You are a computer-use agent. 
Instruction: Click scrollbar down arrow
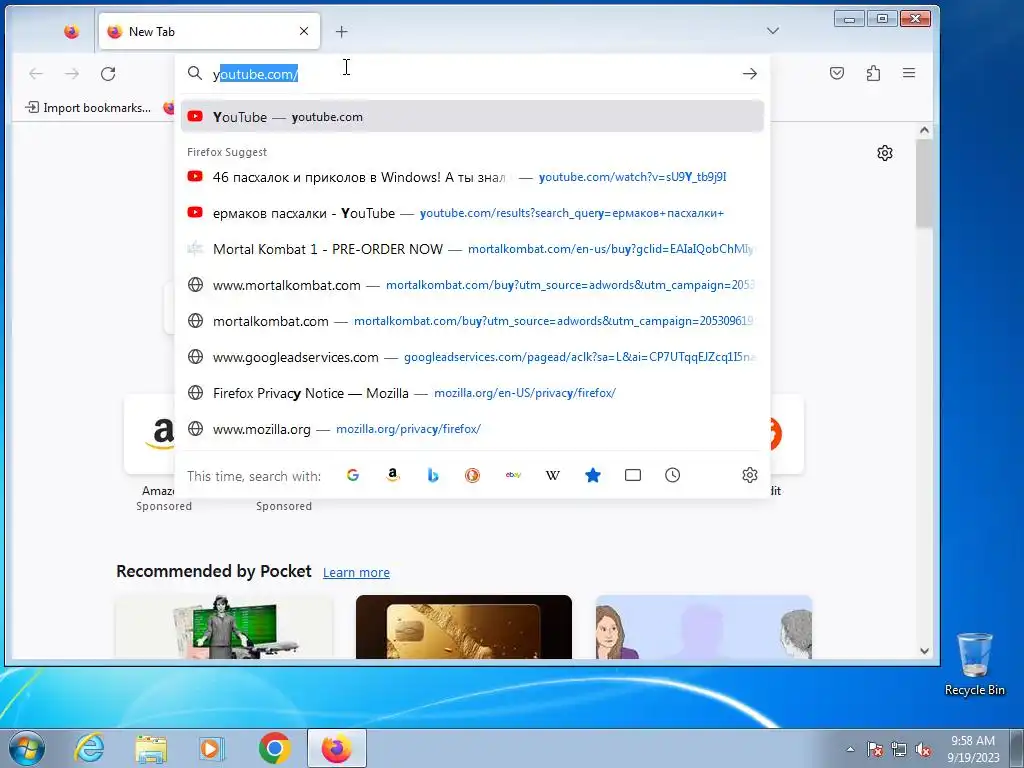[x=924, y=650]
